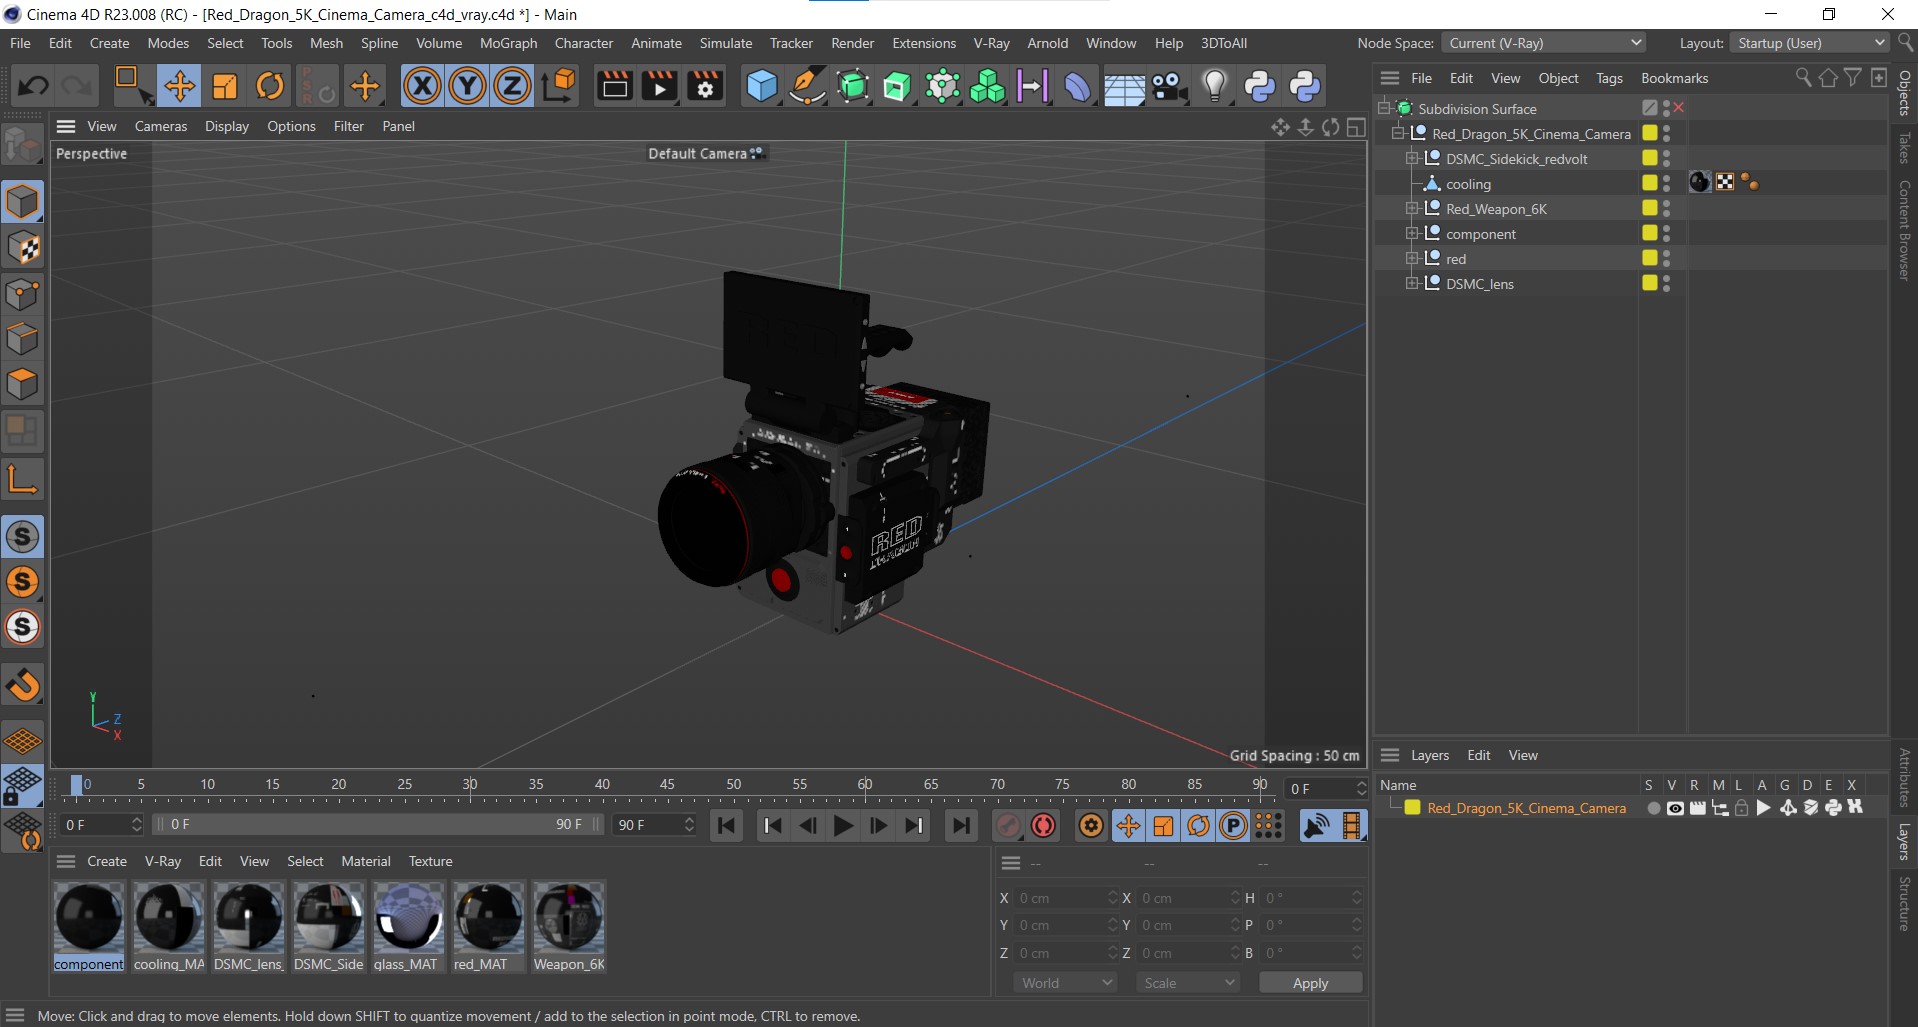This screenshot has width=1918, height=1027.
Task: Click frame 45 on the timeline ruler
Action: click(667, 784)
